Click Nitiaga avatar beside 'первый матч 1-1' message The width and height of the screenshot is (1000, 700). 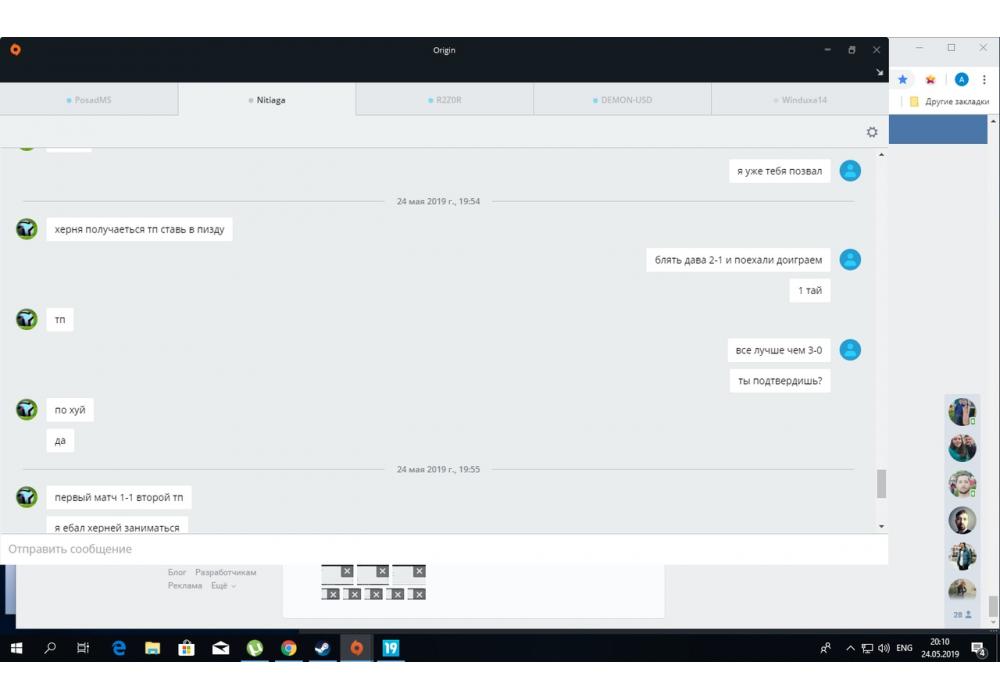(27, 497)
